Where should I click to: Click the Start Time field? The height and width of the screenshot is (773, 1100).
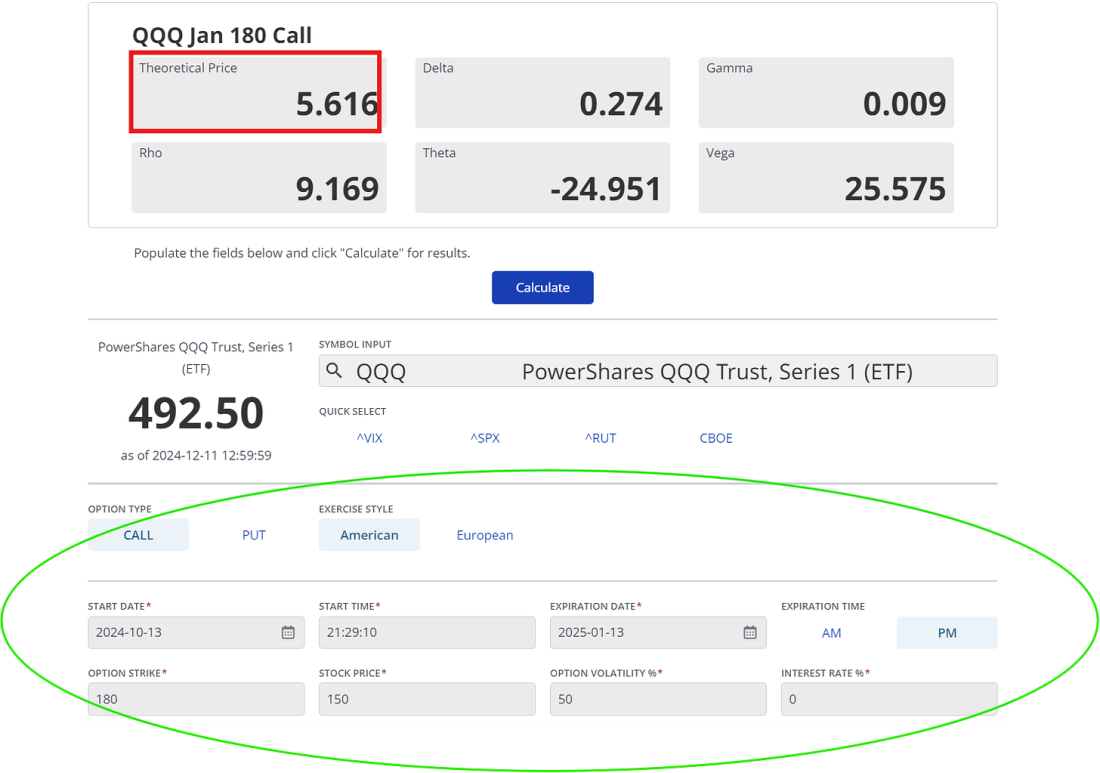point(426,632)
